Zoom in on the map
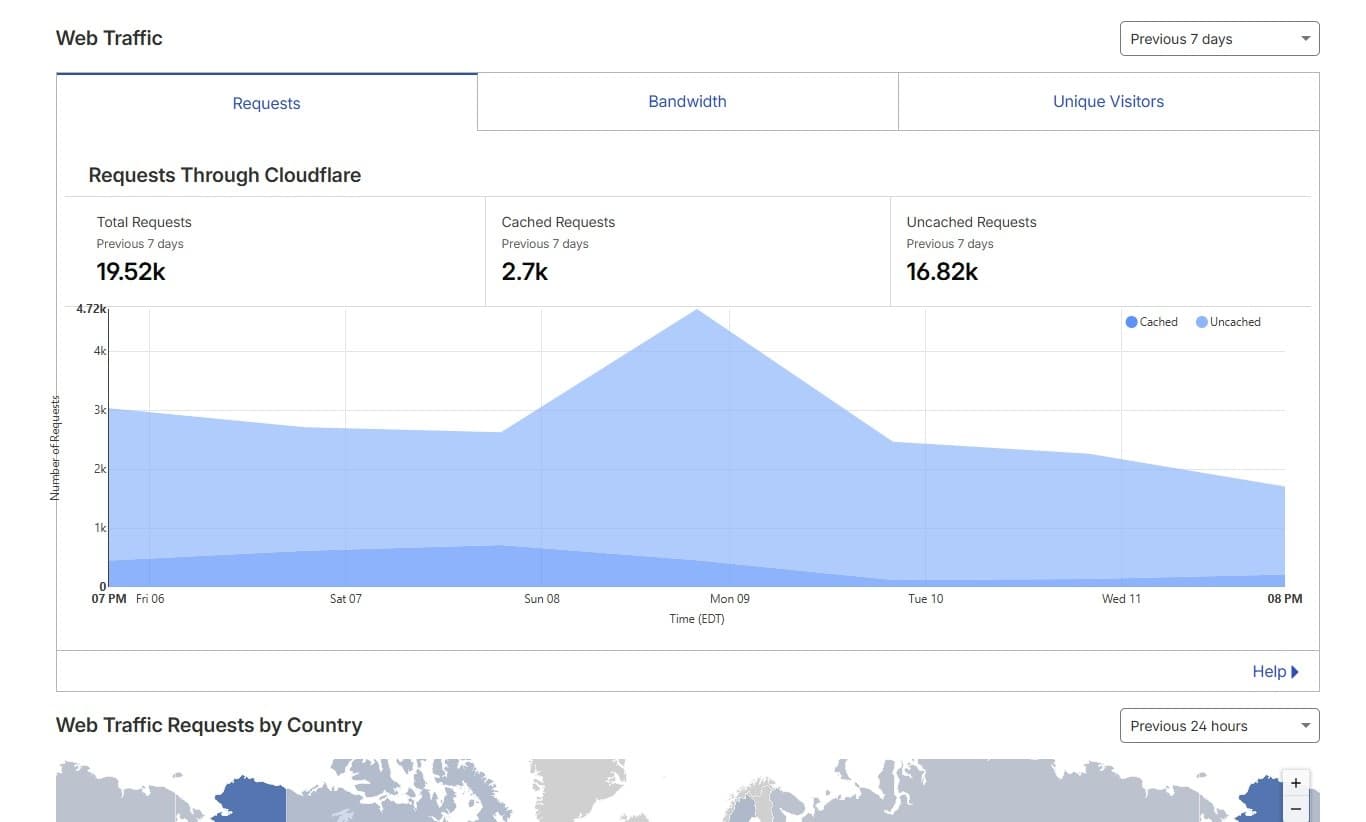 (1296, 783)
